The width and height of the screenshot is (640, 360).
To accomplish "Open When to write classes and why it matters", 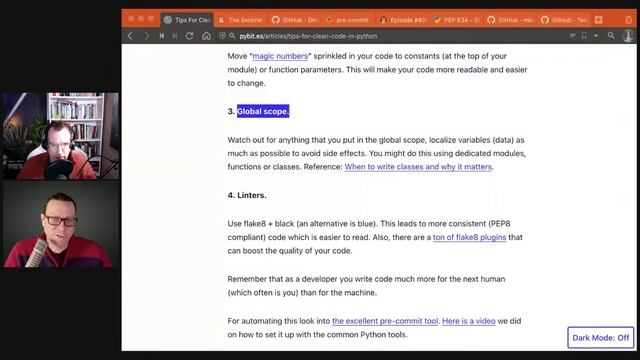I will 418,167.
